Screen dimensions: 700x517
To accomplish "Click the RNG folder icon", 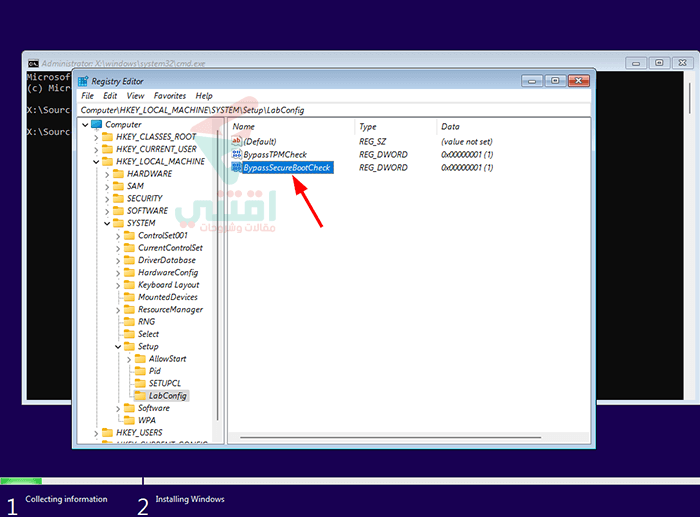I will click(129, 321).
